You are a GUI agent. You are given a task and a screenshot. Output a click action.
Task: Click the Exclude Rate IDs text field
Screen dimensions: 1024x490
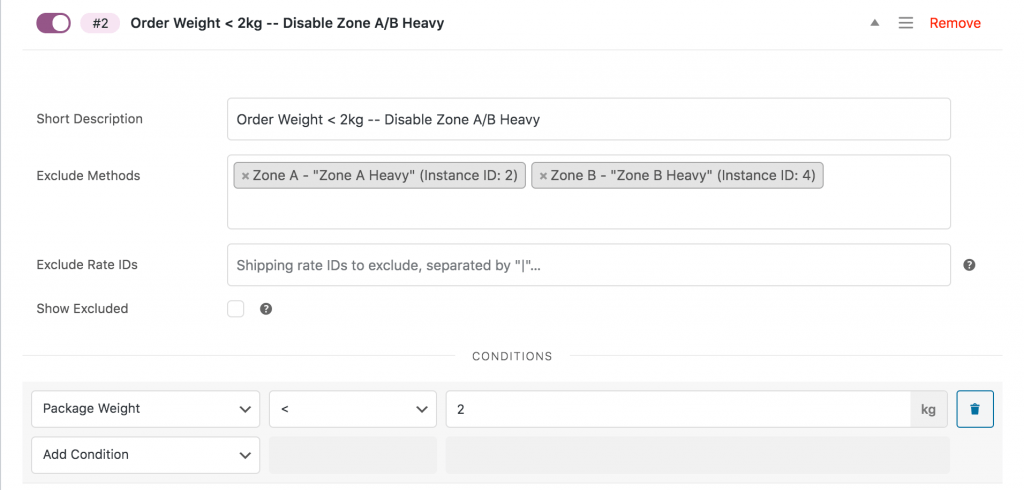[x=588, y=265]
